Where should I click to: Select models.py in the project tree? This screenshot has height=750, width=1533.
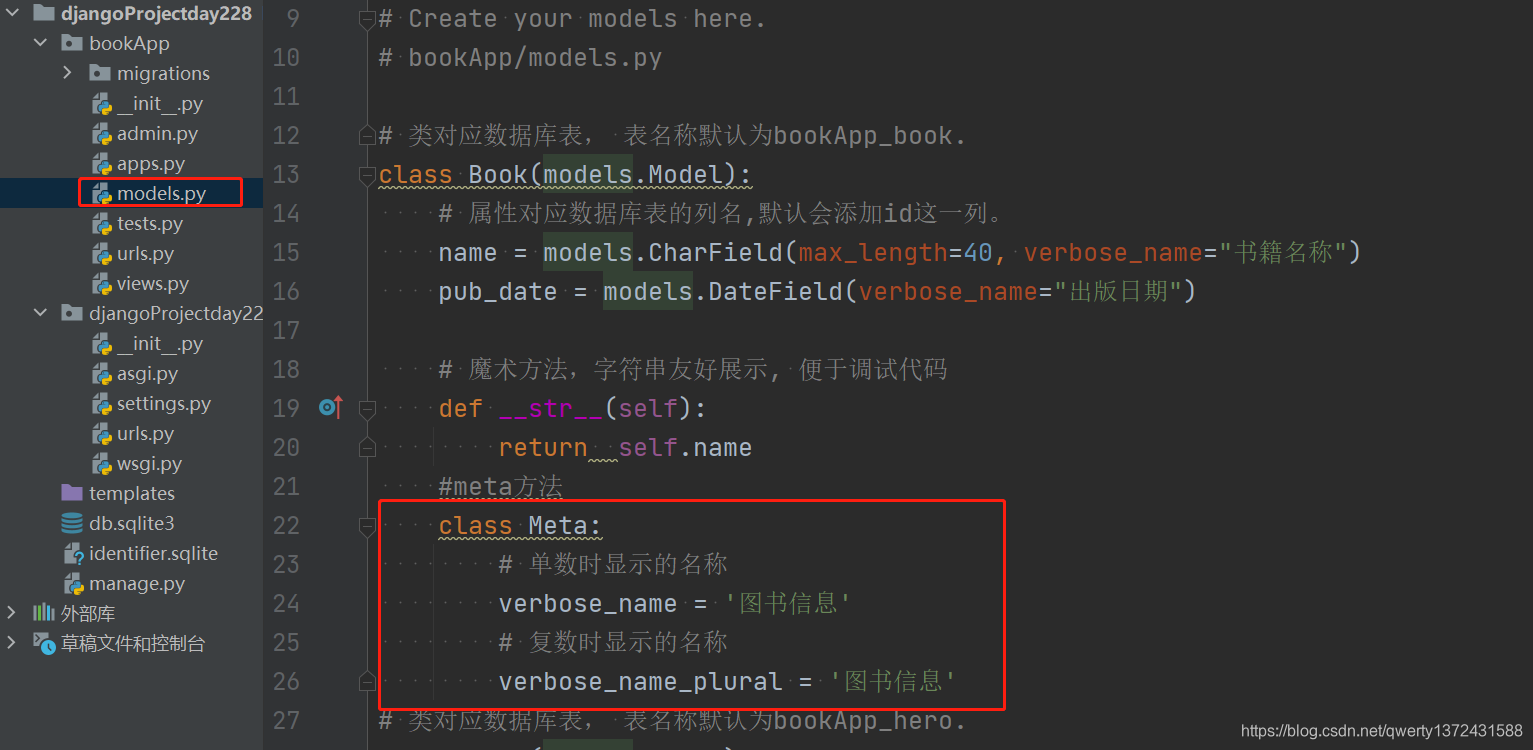161,193
